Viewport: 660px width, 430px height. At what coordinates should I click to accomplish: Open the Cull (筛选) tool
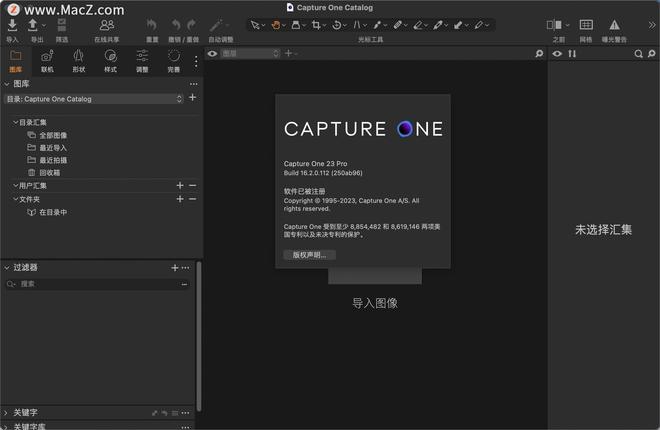coord(61,25)
